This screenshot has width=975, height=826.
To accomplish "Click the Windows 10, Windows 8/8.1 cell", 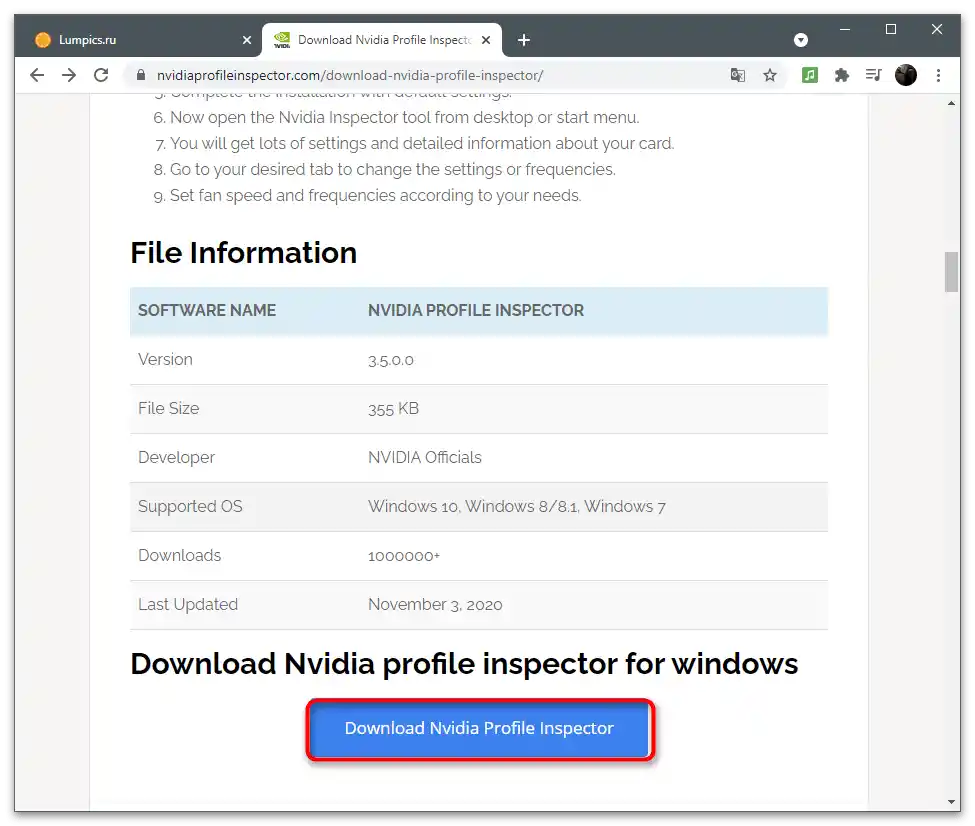I will [x=517, y=506].
